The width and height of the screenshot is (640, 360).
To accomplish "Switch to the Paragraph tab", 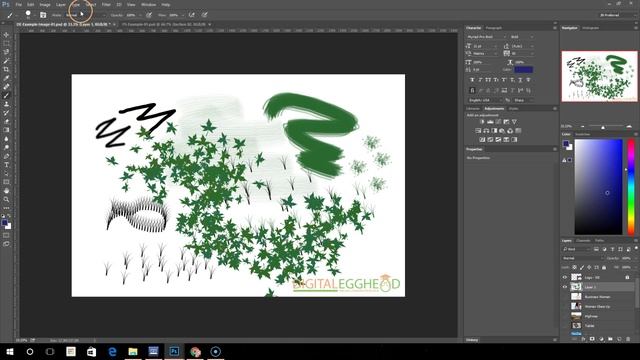I will 493,28.
